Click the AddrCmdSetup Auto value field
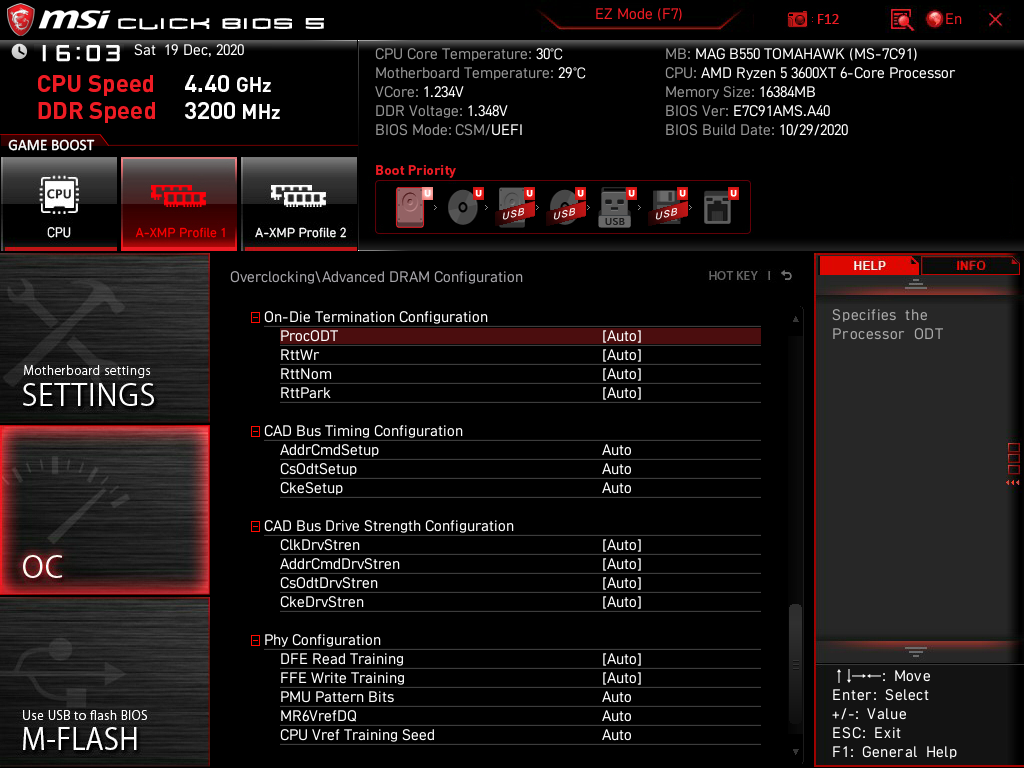 pos(616,450)
